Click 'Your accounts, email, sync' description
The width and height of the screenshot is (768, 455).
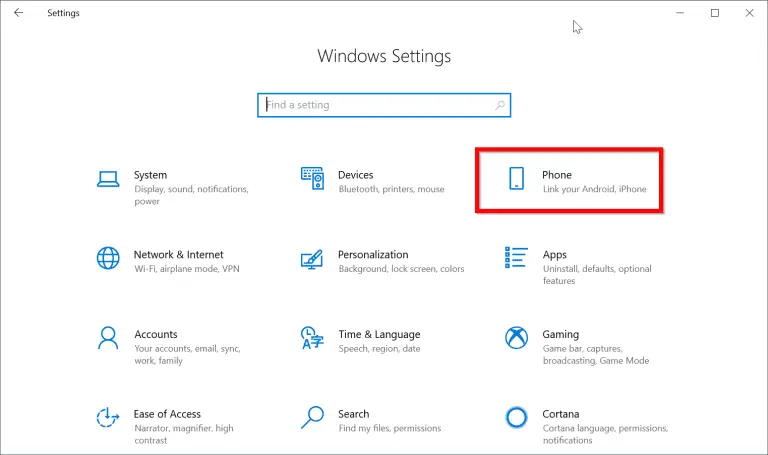[x=187, y=355]
